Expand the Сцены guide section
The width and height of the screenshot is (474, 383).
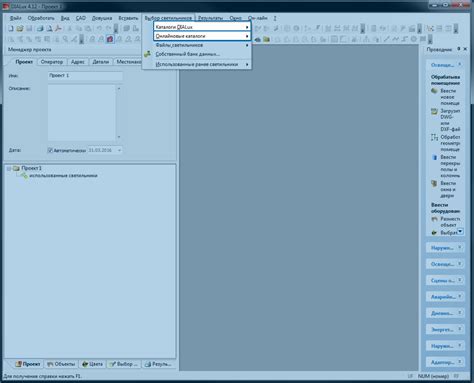click(459, 280)
